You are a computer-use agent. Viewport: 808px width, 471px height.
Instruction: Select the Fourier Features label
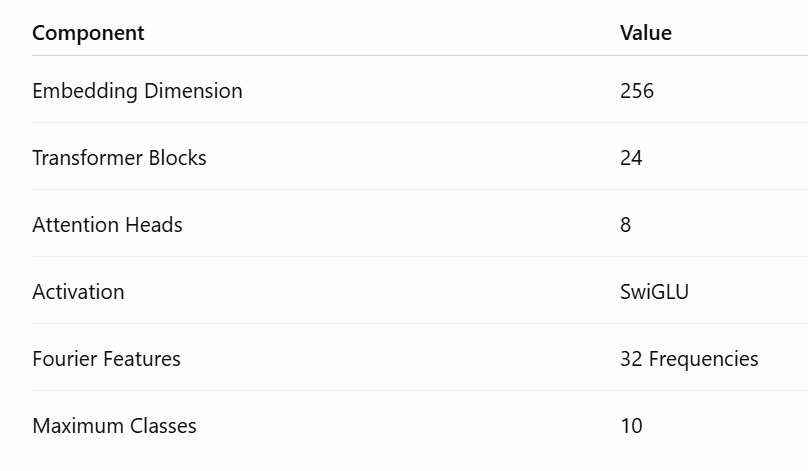point(106,359)
